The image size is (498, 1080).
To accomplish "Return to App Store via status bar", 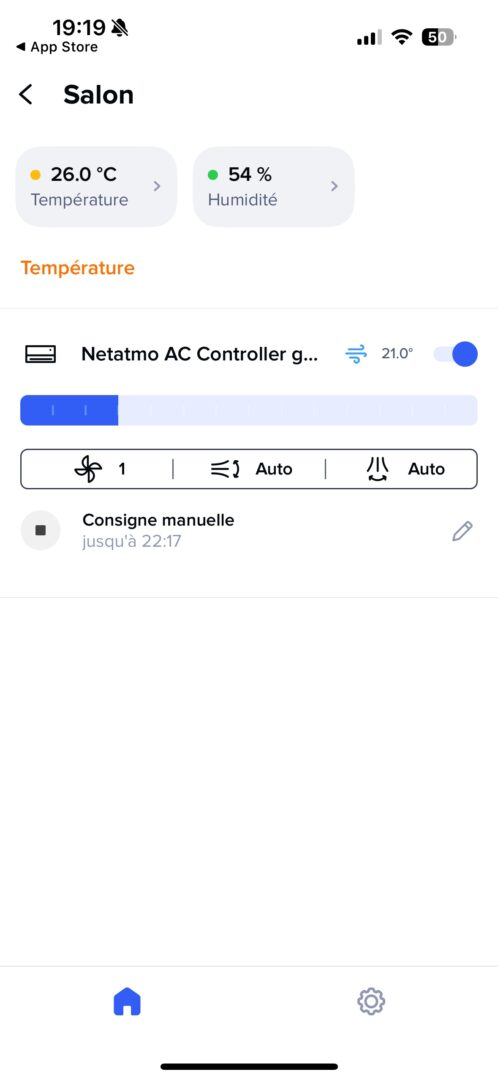I will click(x=56, y=48).
